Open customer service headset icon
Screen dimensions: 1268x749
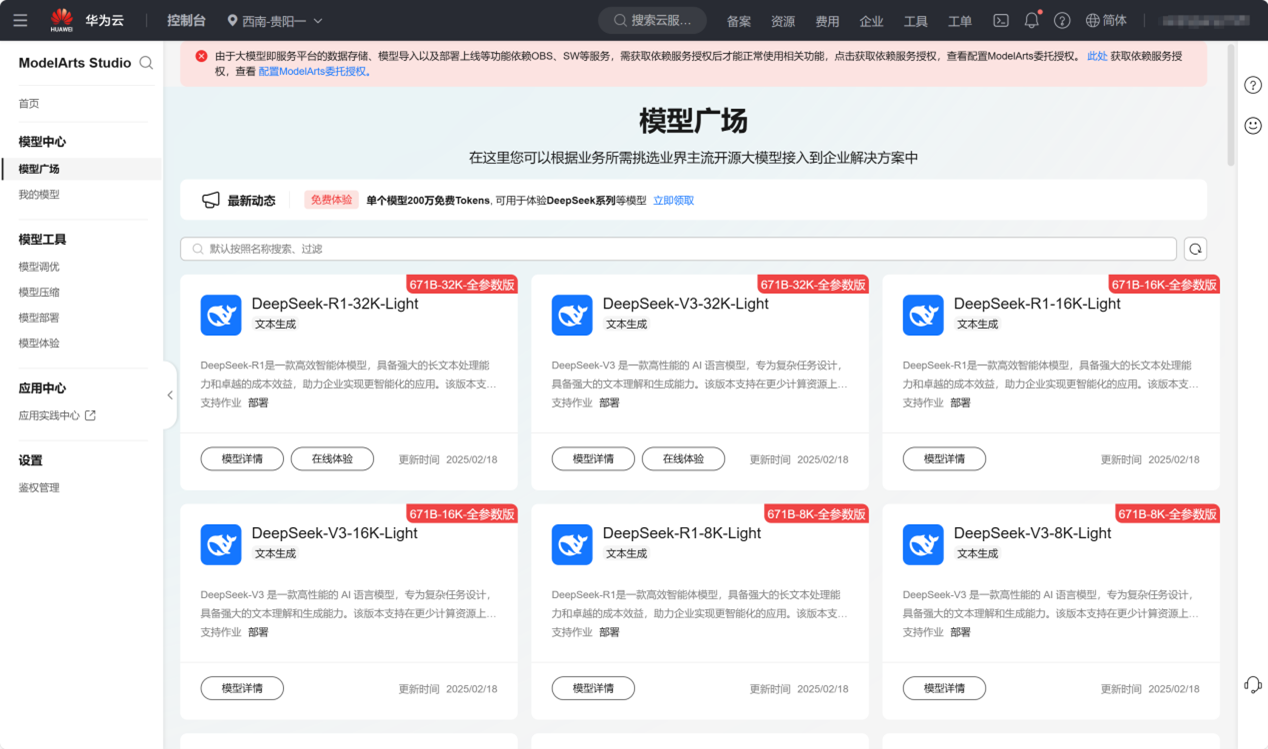(1252, 685)
